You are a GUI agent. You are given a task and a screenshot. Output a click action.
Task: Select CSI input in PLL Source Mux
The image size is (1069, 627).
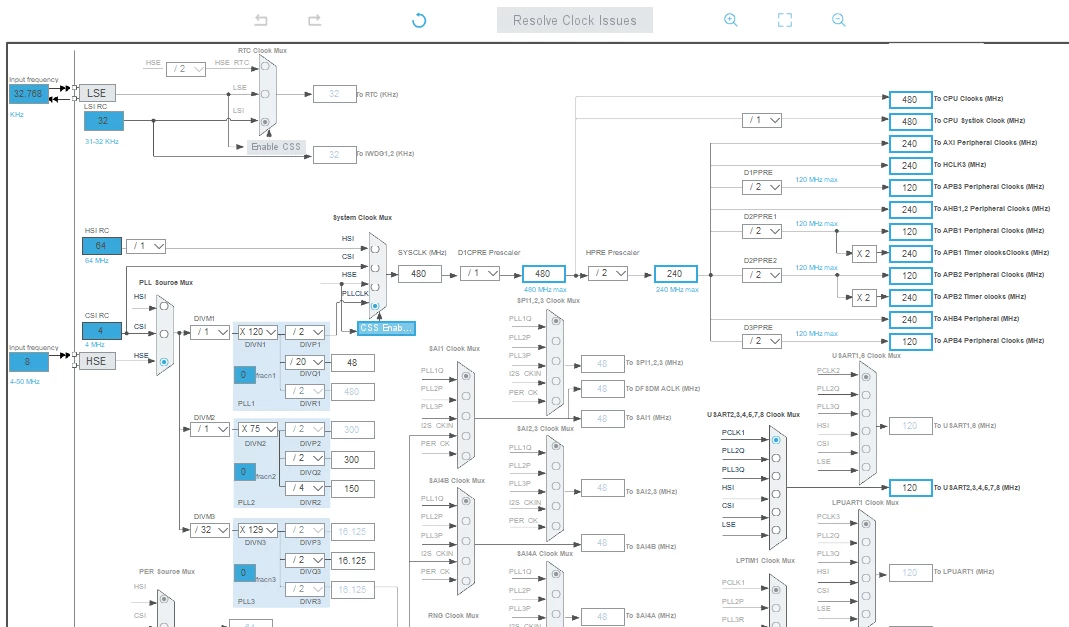tap(164, 334)
